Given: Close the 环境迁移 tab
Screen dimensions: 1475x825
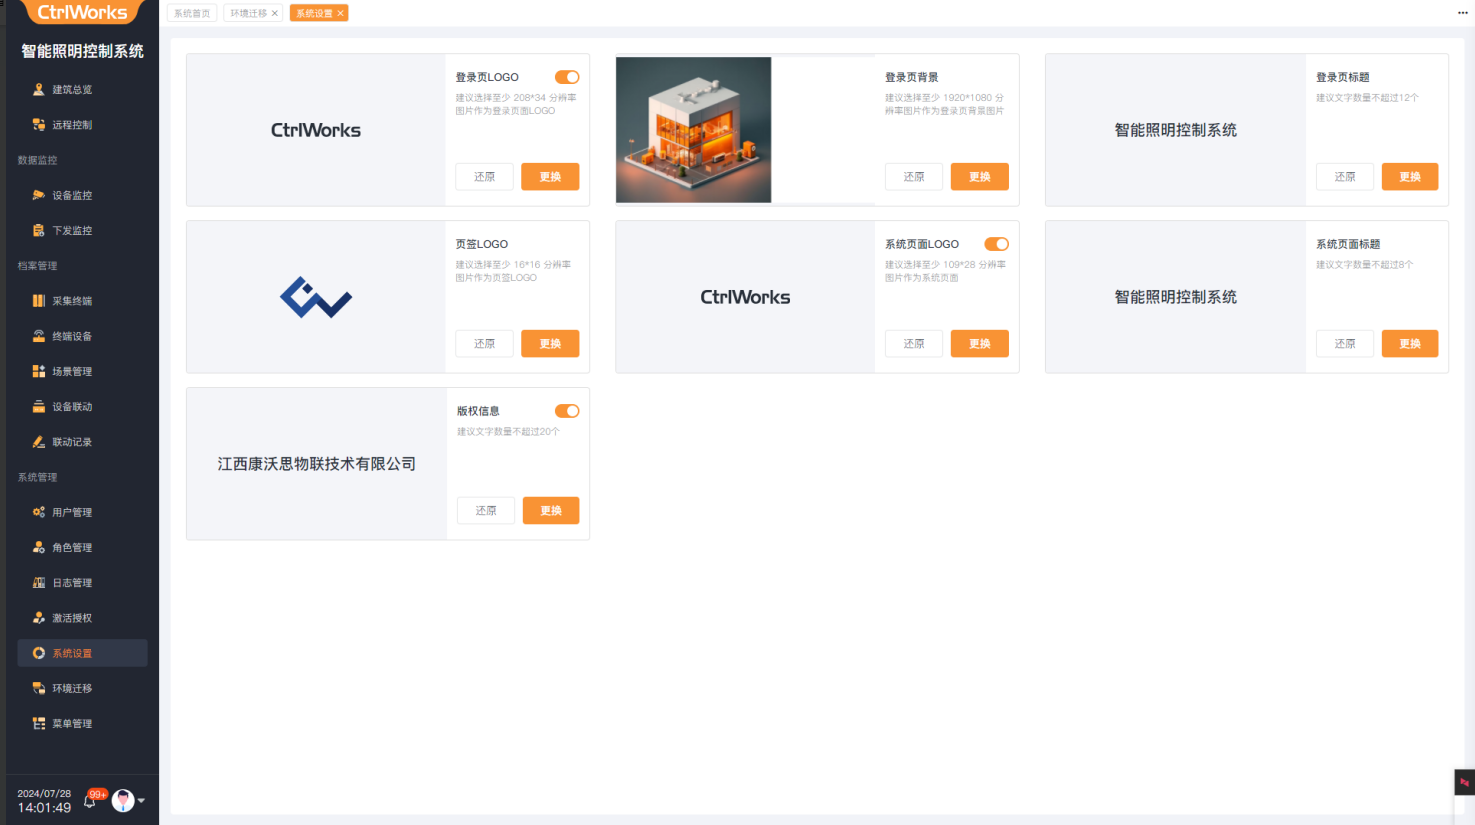Looking at the screenshot, I should (275, 13).
